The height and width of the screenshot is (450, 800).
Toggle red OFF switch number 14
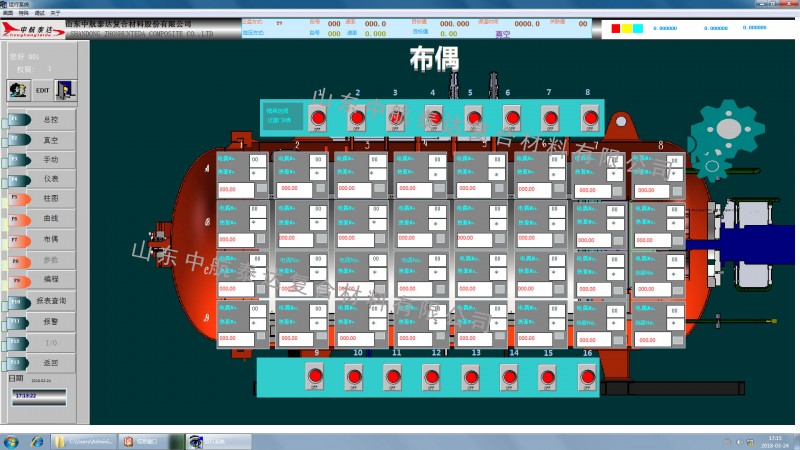509,377
